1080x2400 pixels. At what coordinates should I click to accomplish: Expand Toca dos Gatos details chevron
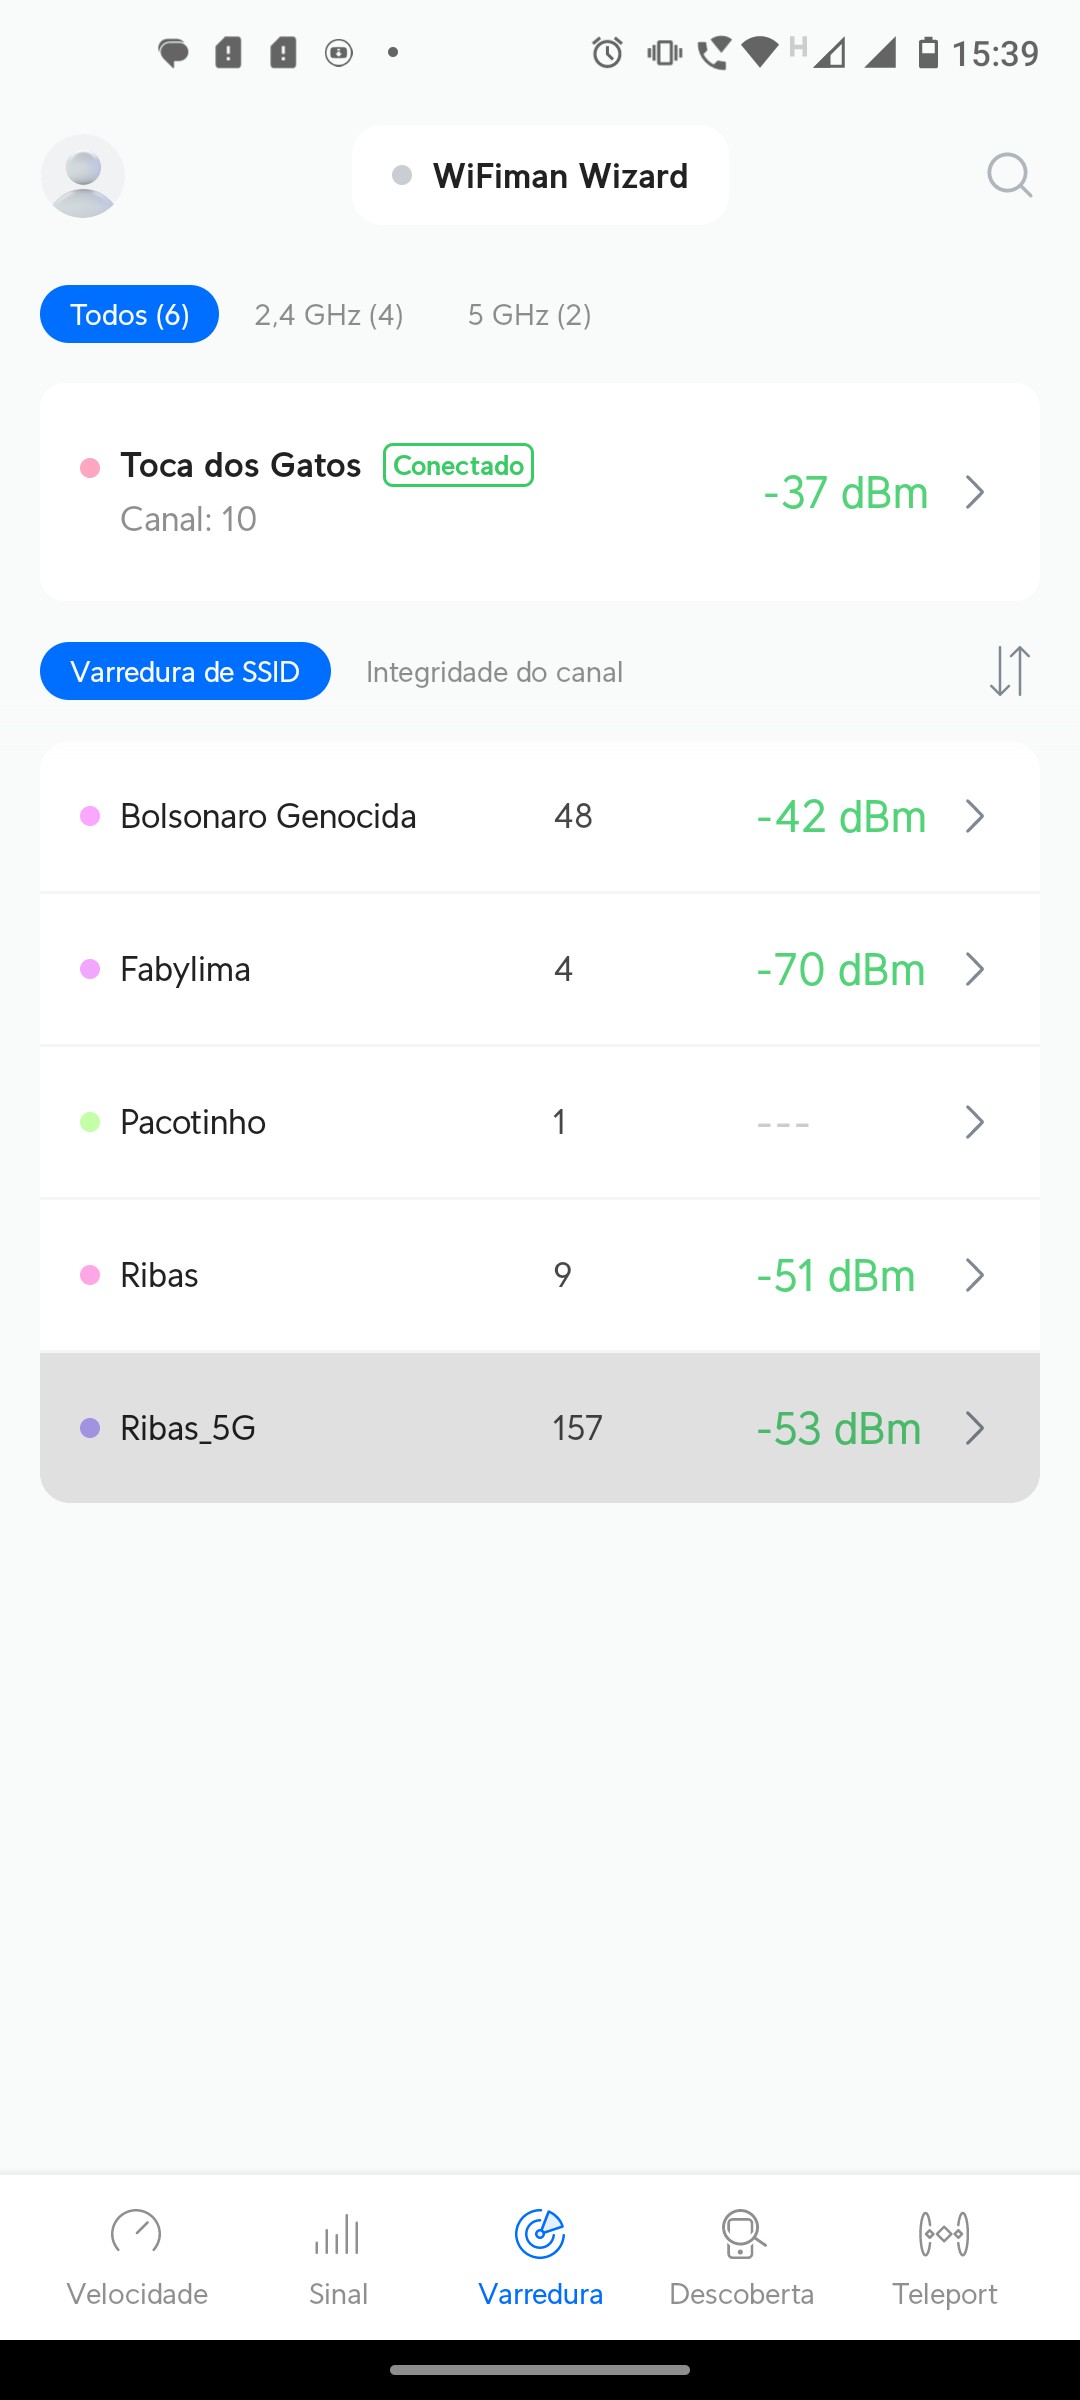(975, 493)
